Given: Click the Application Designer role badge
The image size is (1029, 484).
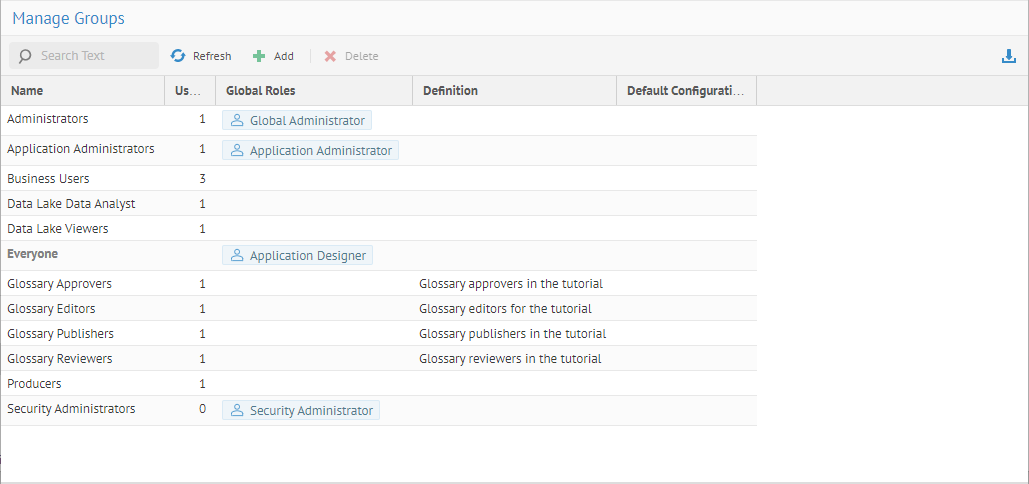Looking at the screenshot, I should click(x=297, y=255).
